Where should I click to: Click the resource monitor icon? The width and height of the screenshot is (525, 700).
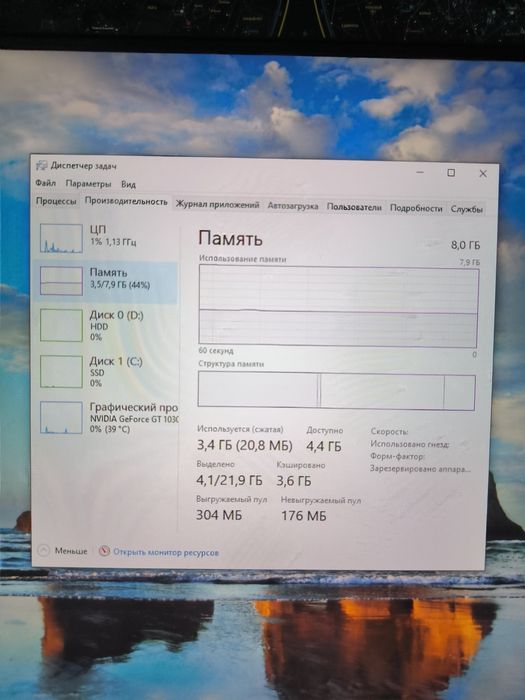pyautogui.click(x=104, y=551)
